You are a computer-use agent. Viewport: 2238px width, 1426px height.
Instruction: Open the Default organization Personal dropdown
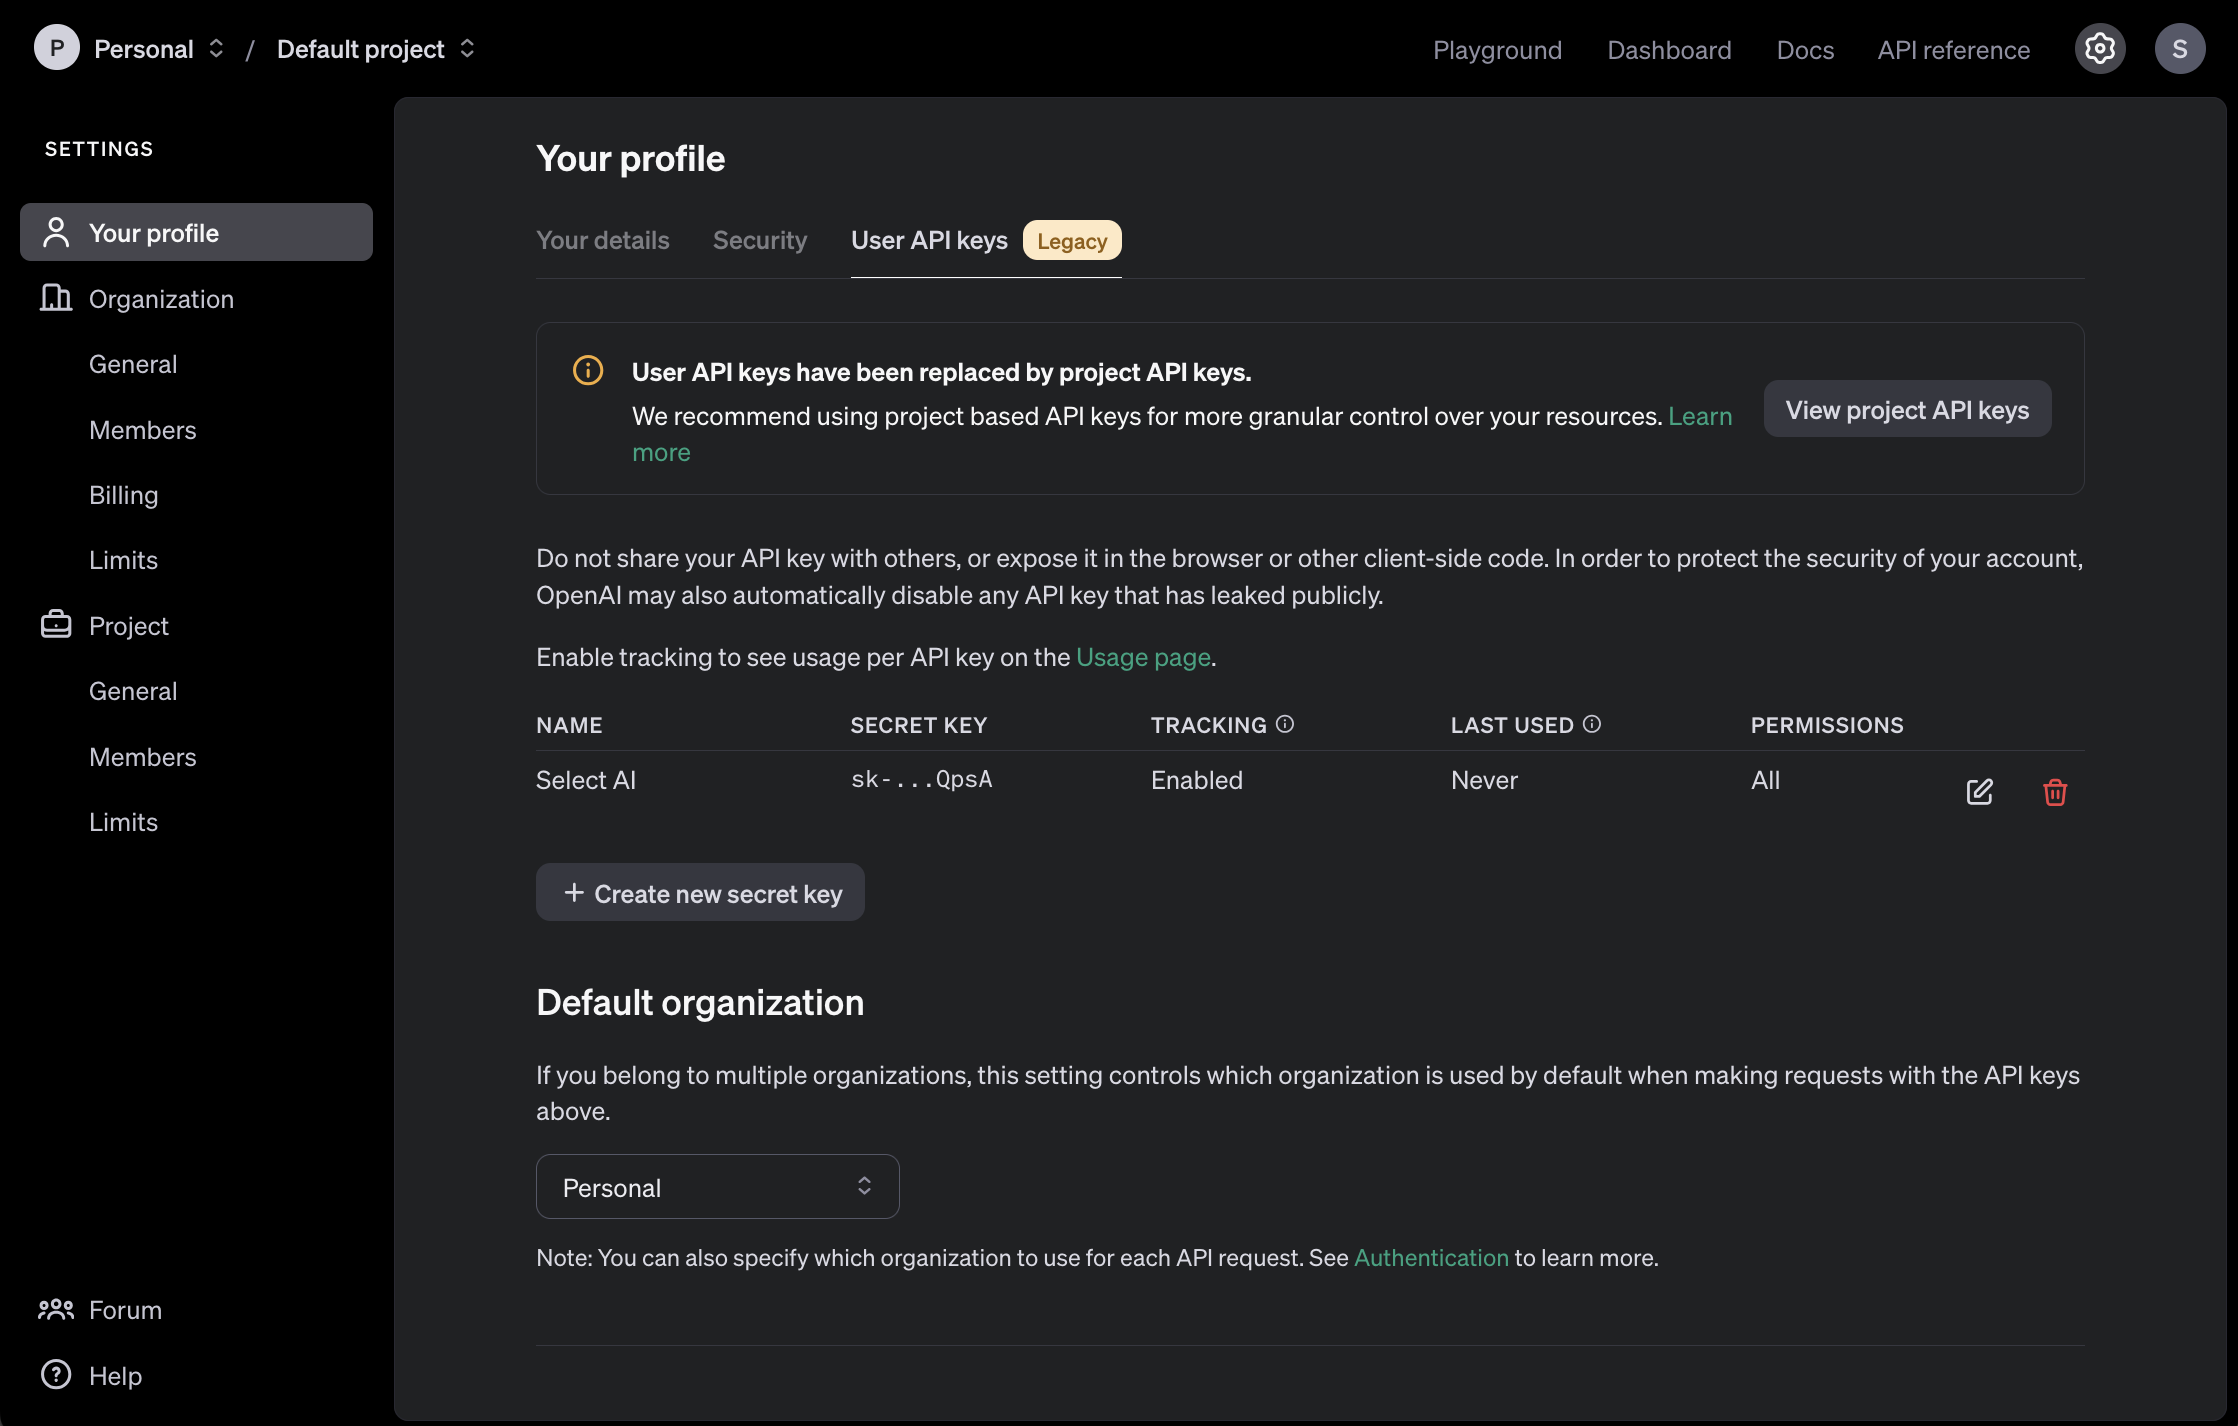point(717,1187)
